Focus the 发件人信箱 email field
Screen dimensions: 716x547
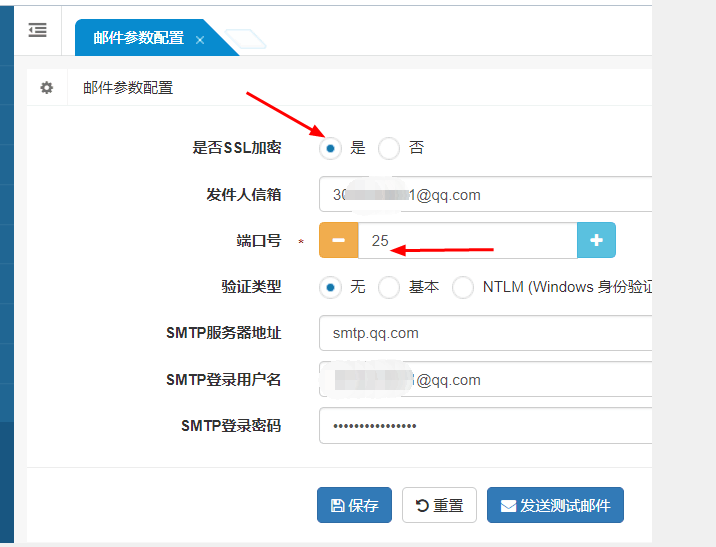(485, 195)
